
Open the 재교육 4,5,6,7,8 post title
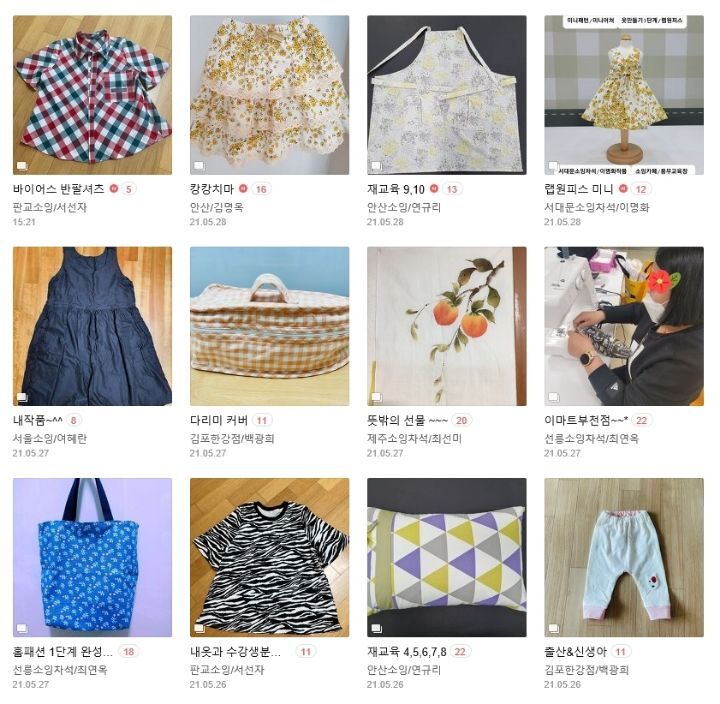407,652
